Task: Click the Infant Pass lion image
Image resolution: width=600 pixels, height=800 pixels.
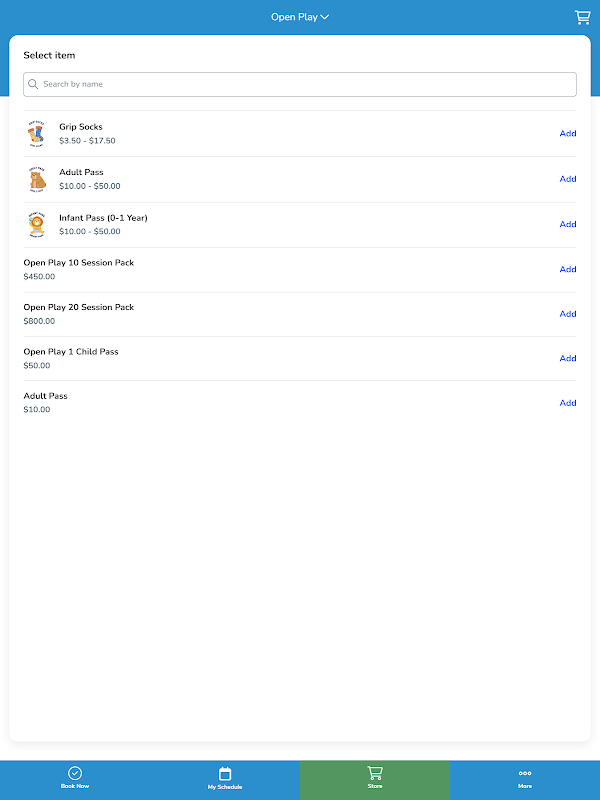Action: [37, 224]
